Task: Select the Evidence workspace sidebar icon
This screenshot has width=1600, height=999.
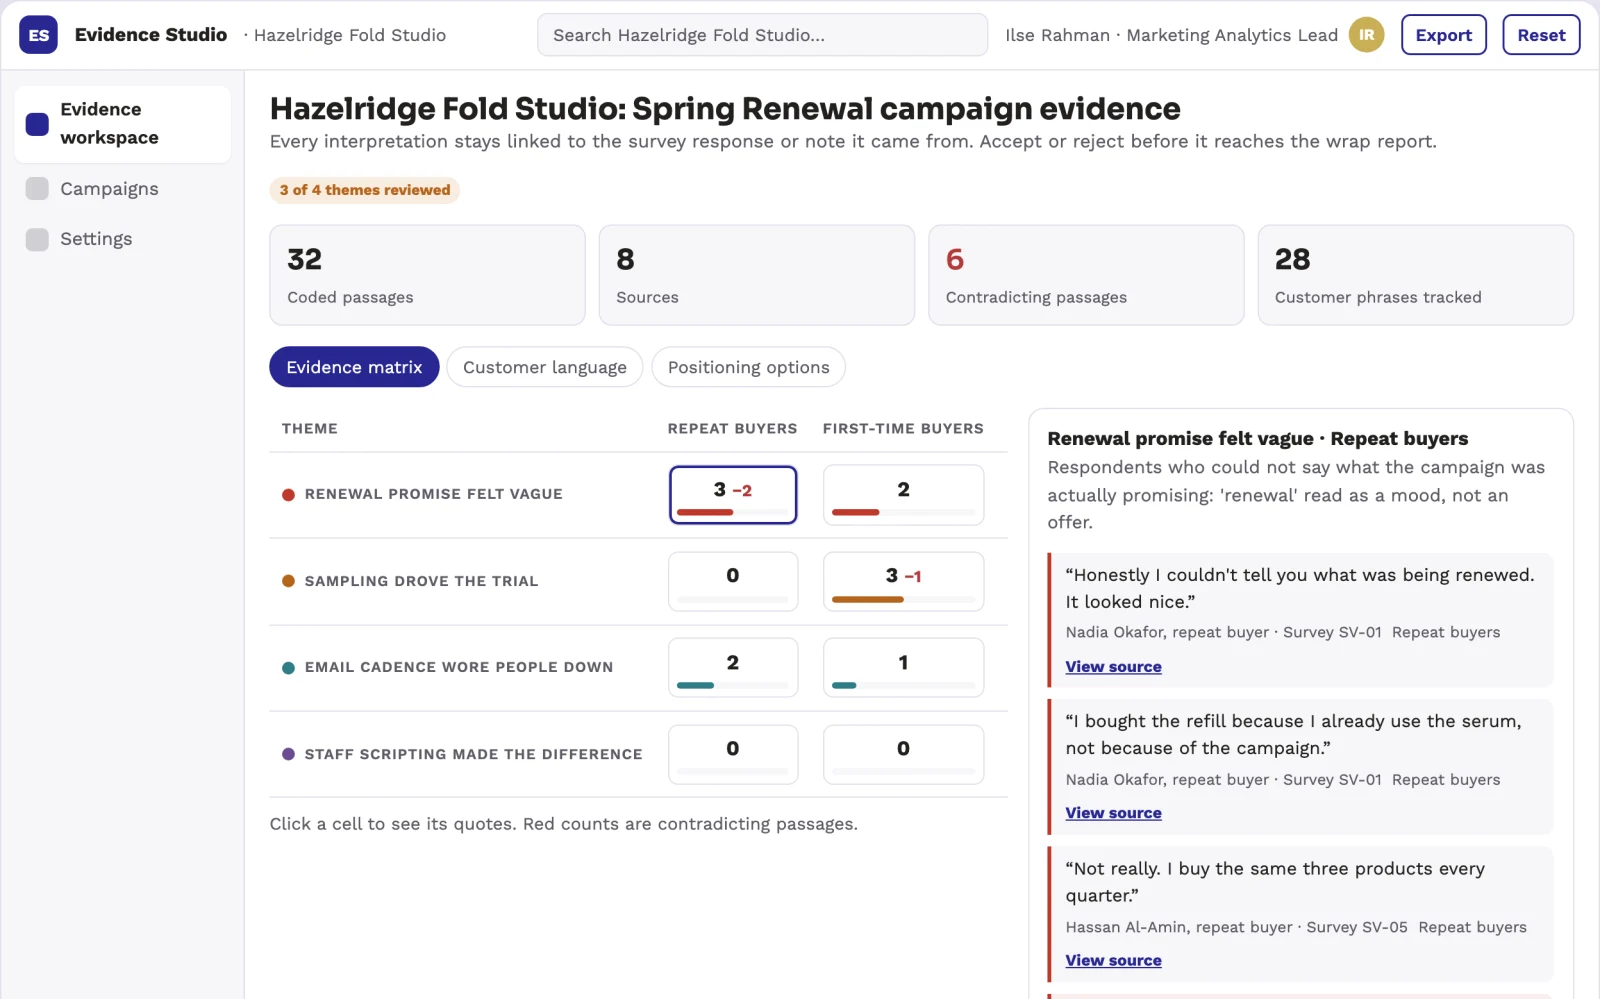Action: pyautogui.click(x=37, y=124)
